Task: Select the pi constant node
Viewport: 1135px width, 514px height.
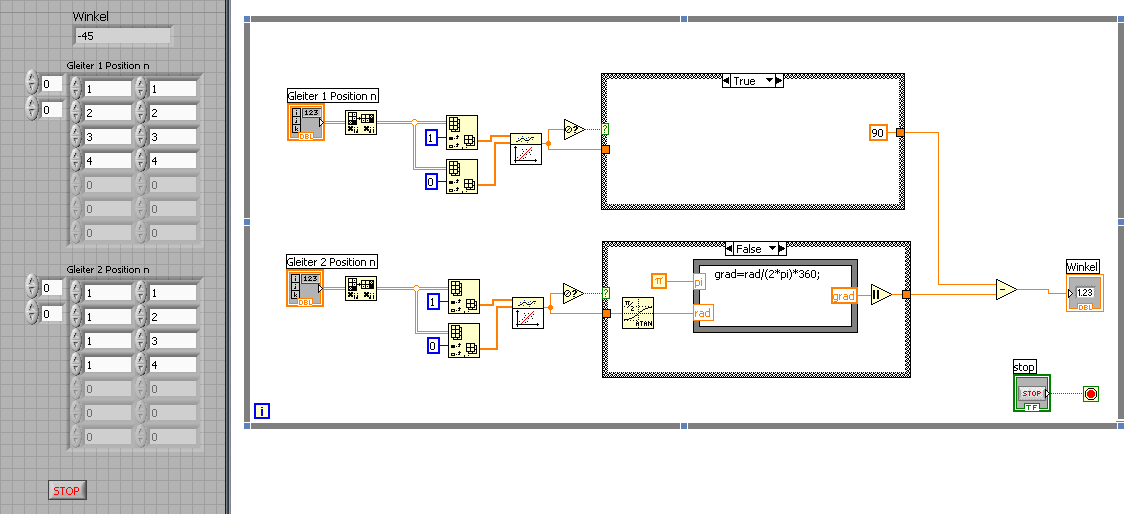Action: [x=658, y=280]
